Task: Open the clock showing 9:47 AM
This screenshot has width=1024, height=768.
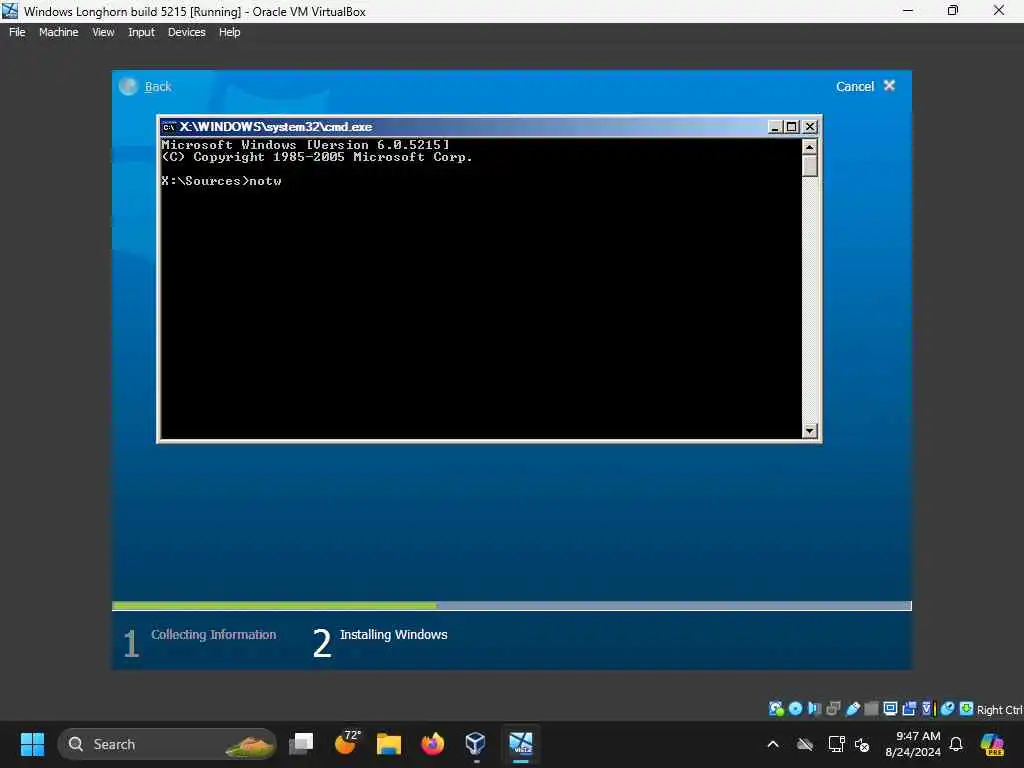Action: coord(913,744)
